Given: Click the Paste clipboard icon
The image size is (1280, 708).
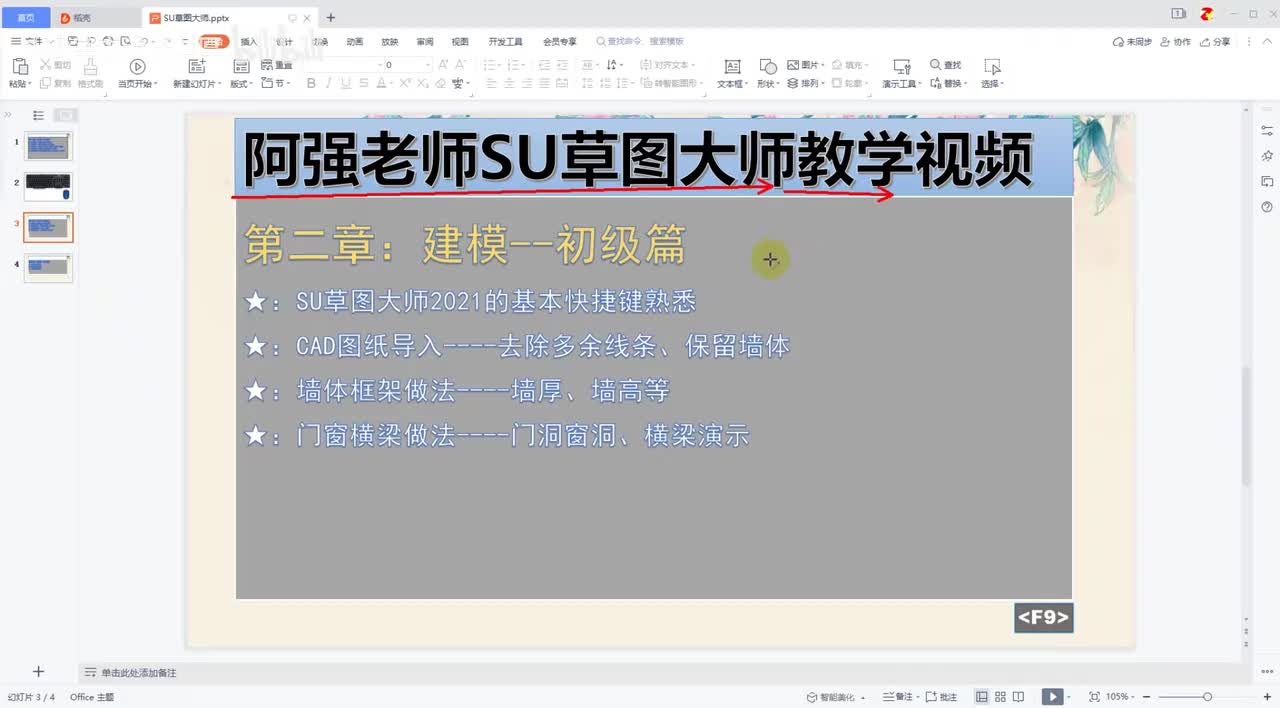Looking at the screenshot, I should click(x=19, y=66).
